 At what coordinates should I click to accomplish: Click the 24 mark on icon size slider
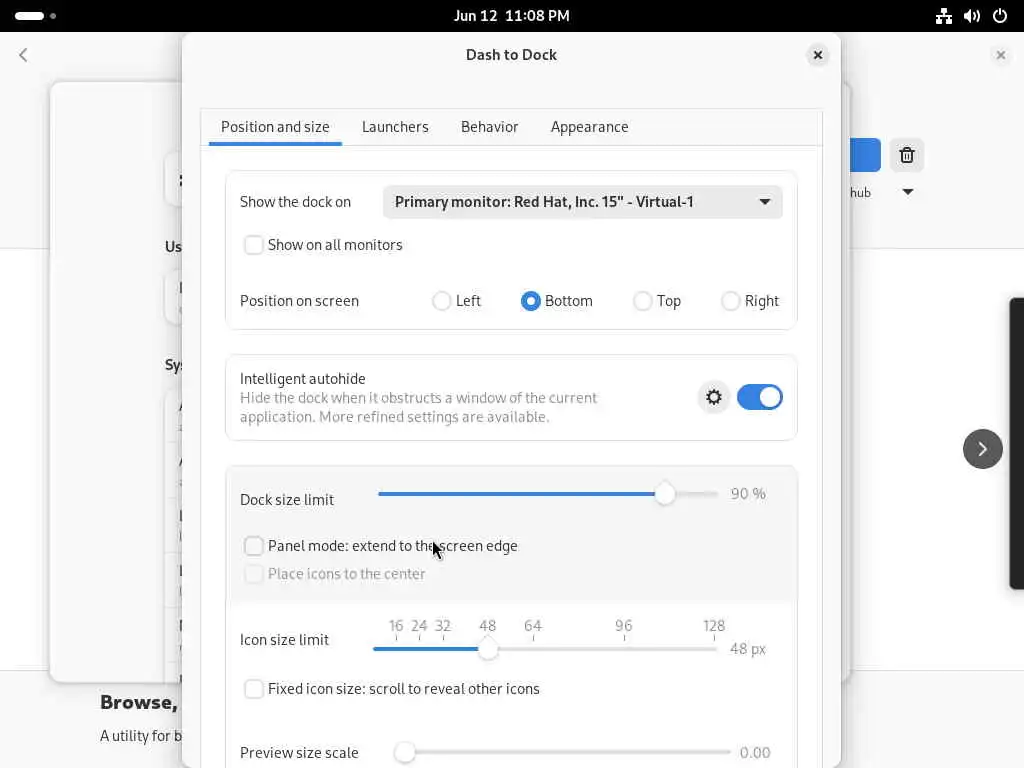click(x=419, y=626)
